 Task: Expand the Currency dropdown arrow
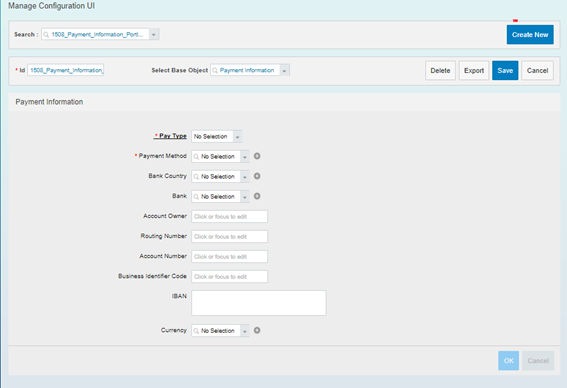click(x=245, y=331)
